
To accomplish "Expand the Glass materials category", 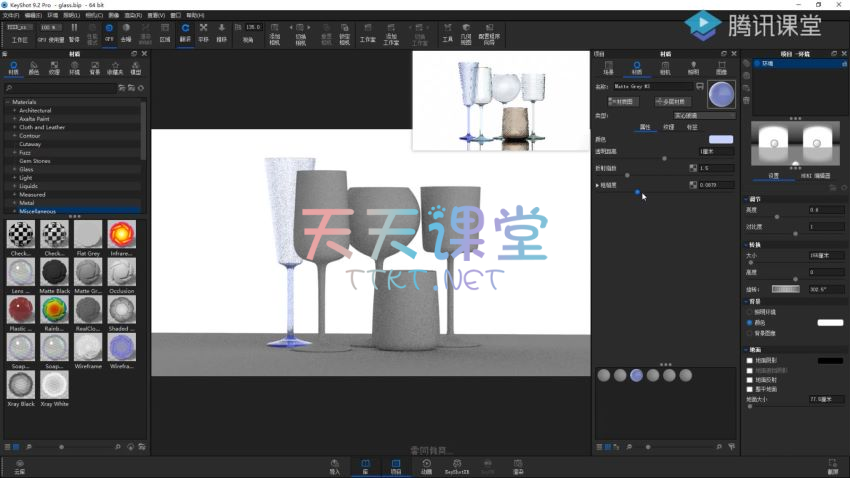I will pyautogui.click(x=14, y=169).
